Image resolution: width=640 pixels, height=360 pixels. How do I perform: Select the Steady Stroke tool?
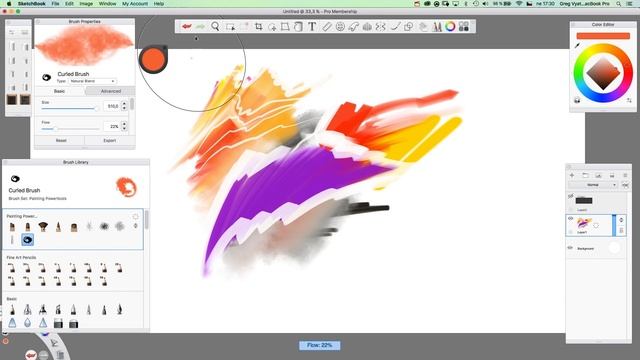395,27
